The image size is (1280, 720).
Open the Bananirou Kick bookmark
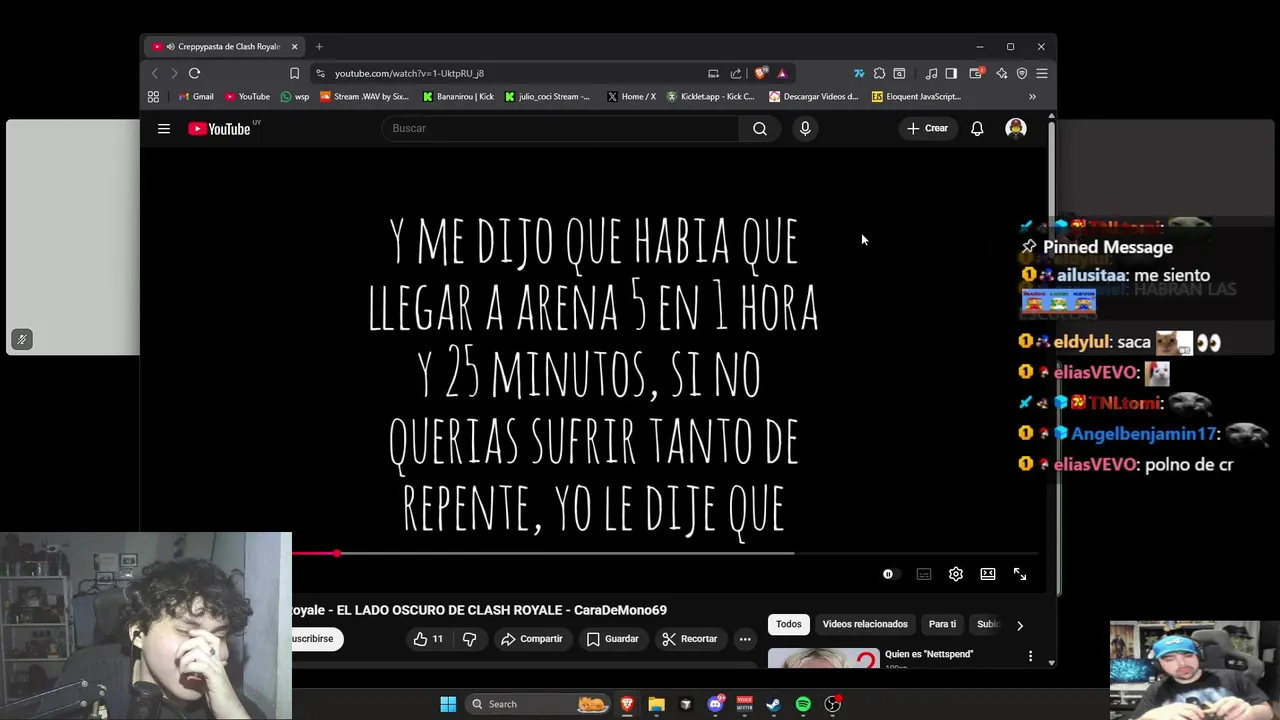tap(458, 97)
